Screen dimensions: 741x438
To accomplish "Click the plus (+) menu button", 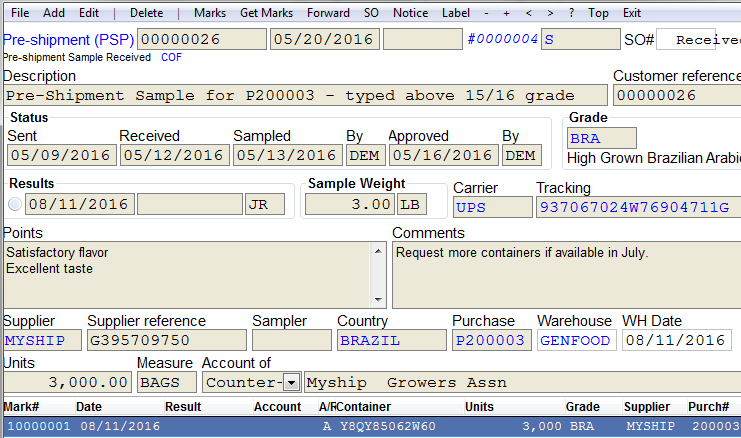I will [507, 13].
